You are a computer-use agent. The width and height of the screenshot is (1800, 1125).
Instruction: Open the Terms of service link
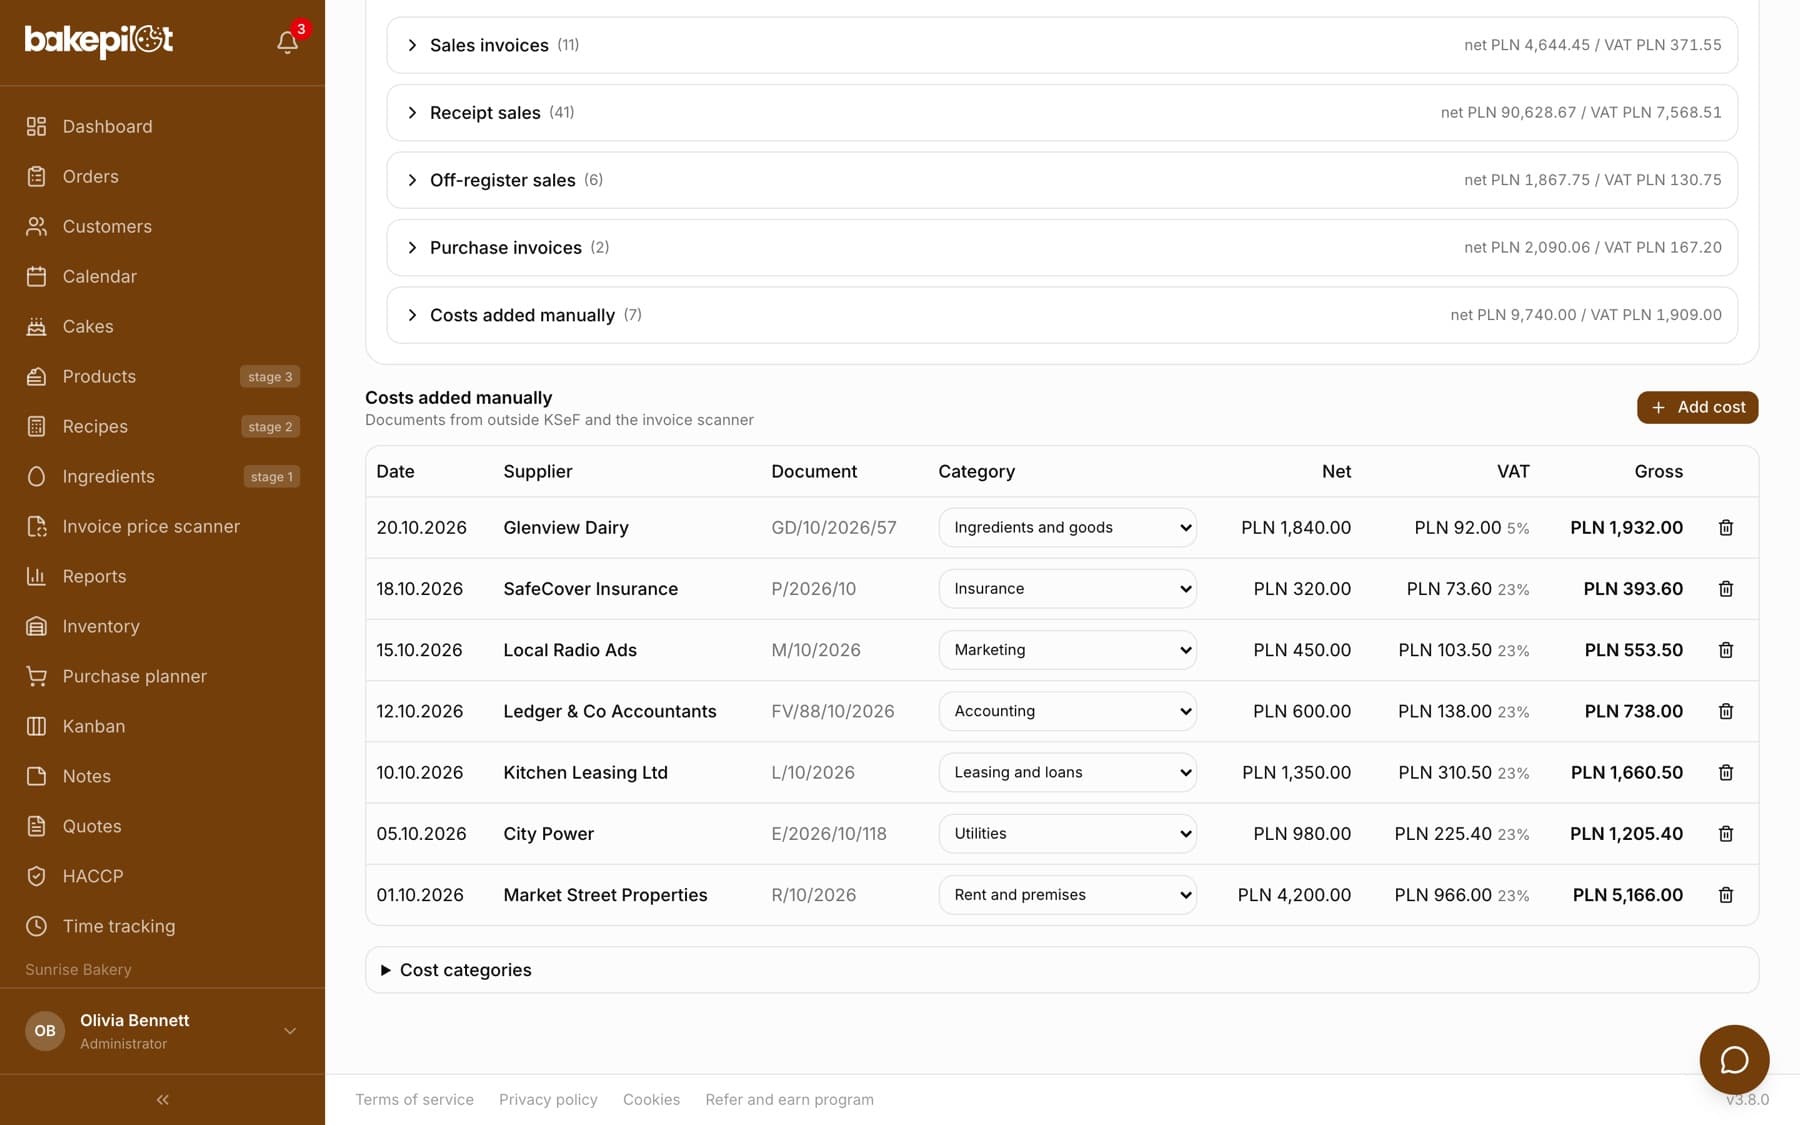(x=414, y=1099)
